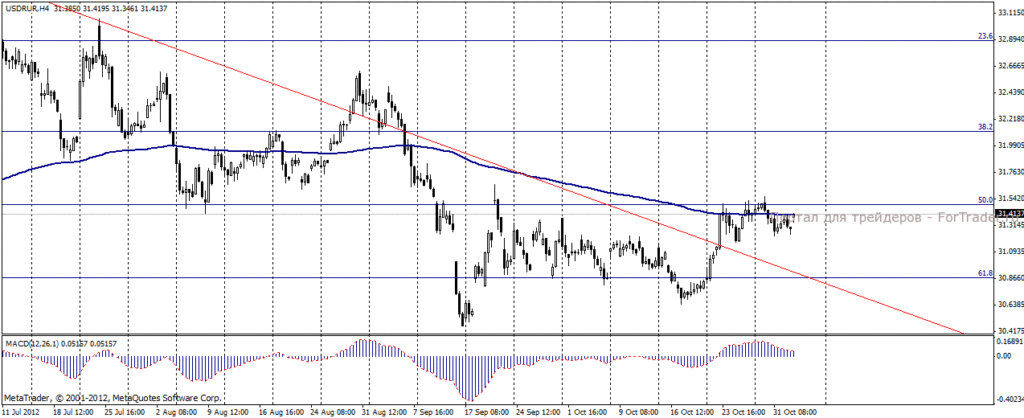Select the 23.6 Fibonacci level label

click(x=985, y=37)
